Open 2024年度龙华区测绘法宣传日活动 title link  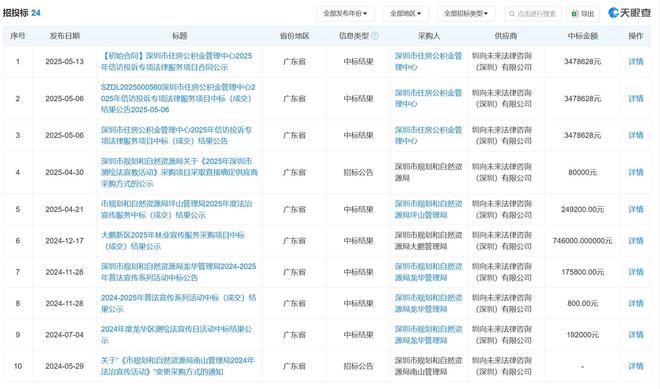click(176, 335)
